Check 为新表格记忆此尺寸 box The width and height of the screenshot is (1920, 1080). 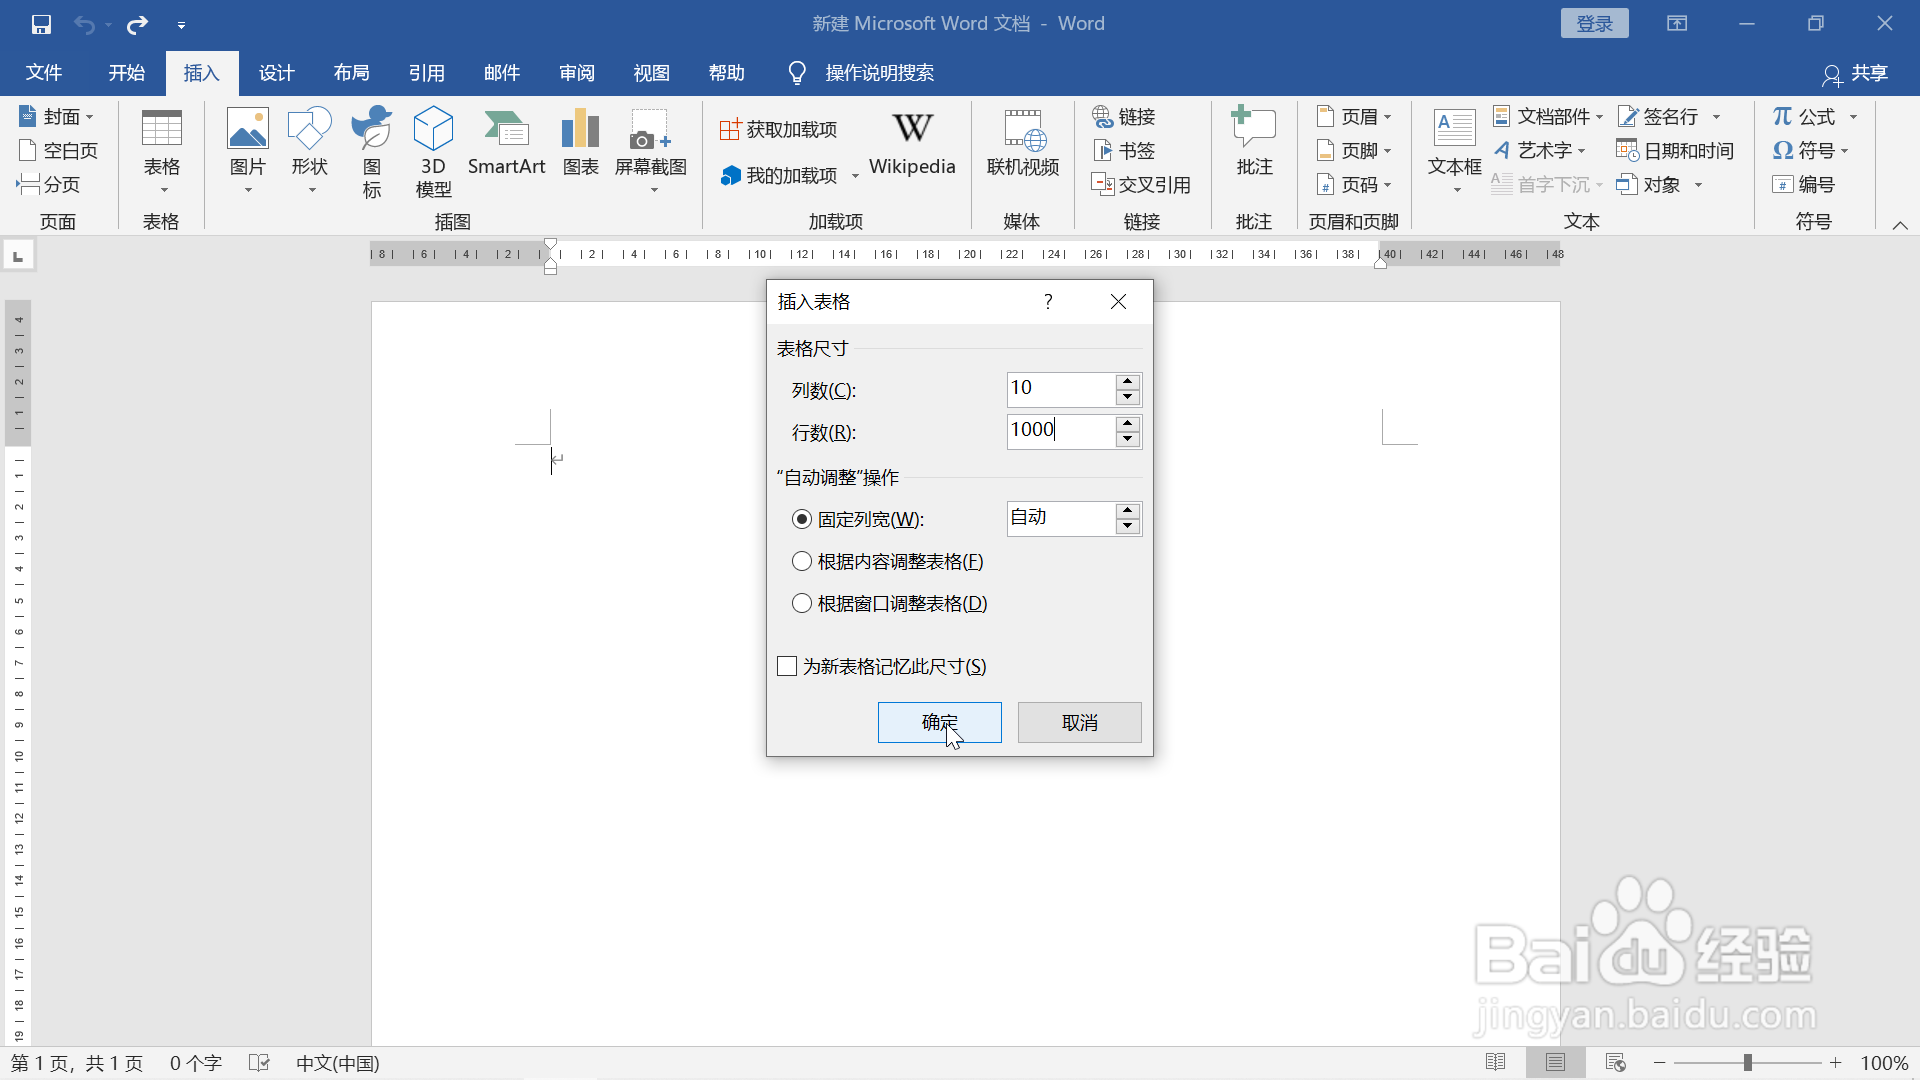[786, 665]
